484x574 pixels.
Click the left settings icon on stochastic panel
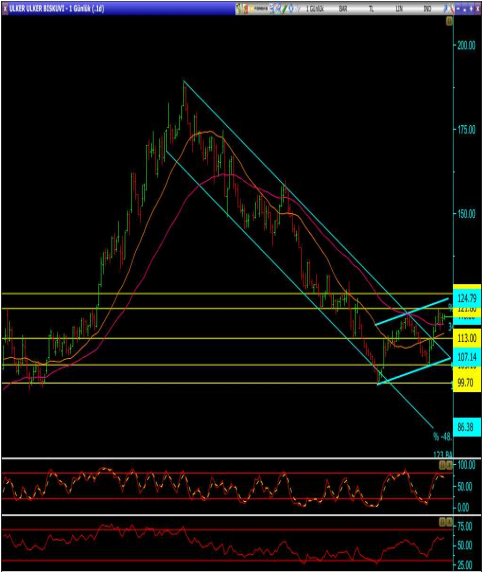(443, 466)
